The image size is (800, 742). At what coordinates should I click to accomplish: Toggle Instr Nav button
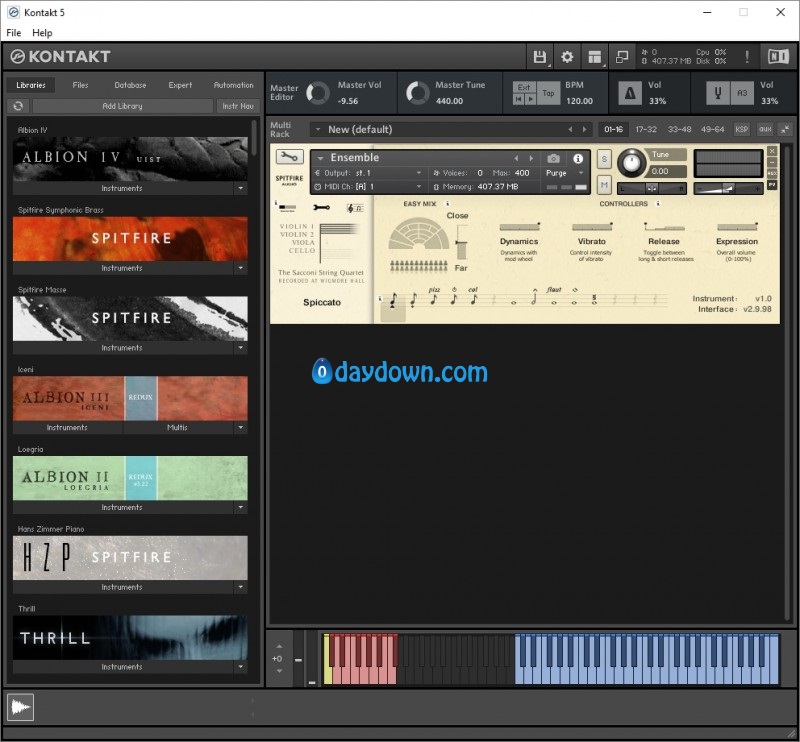tap(238, 106)
